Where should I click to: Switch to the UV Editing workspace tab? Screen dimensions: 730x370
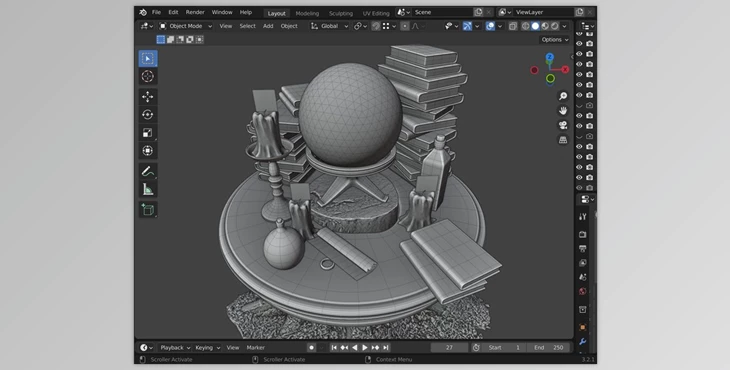coord(376,13)
